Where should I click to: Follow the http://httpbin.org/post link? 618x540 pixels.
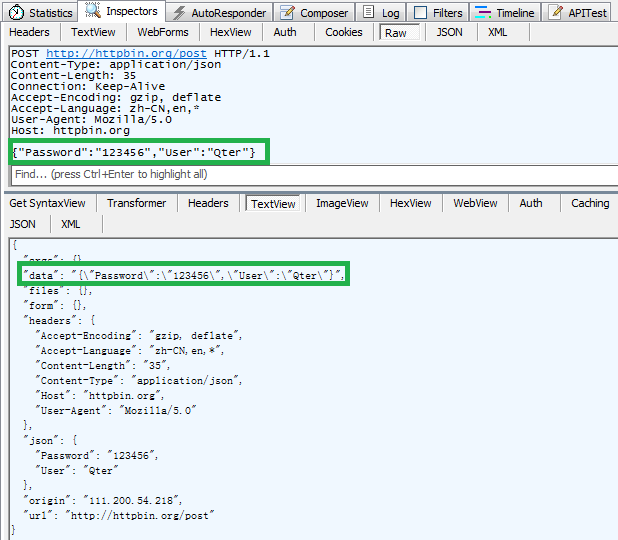point(126,53)
